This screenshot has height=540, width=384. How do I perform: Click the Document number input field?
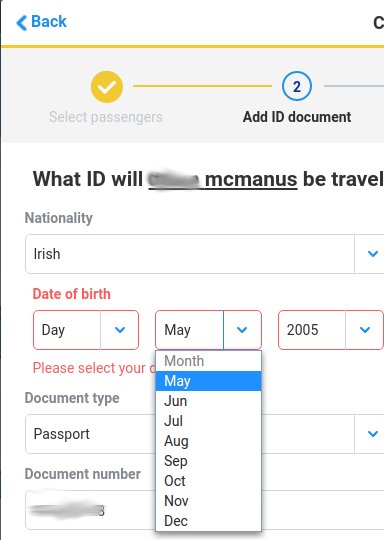[205, 510]
